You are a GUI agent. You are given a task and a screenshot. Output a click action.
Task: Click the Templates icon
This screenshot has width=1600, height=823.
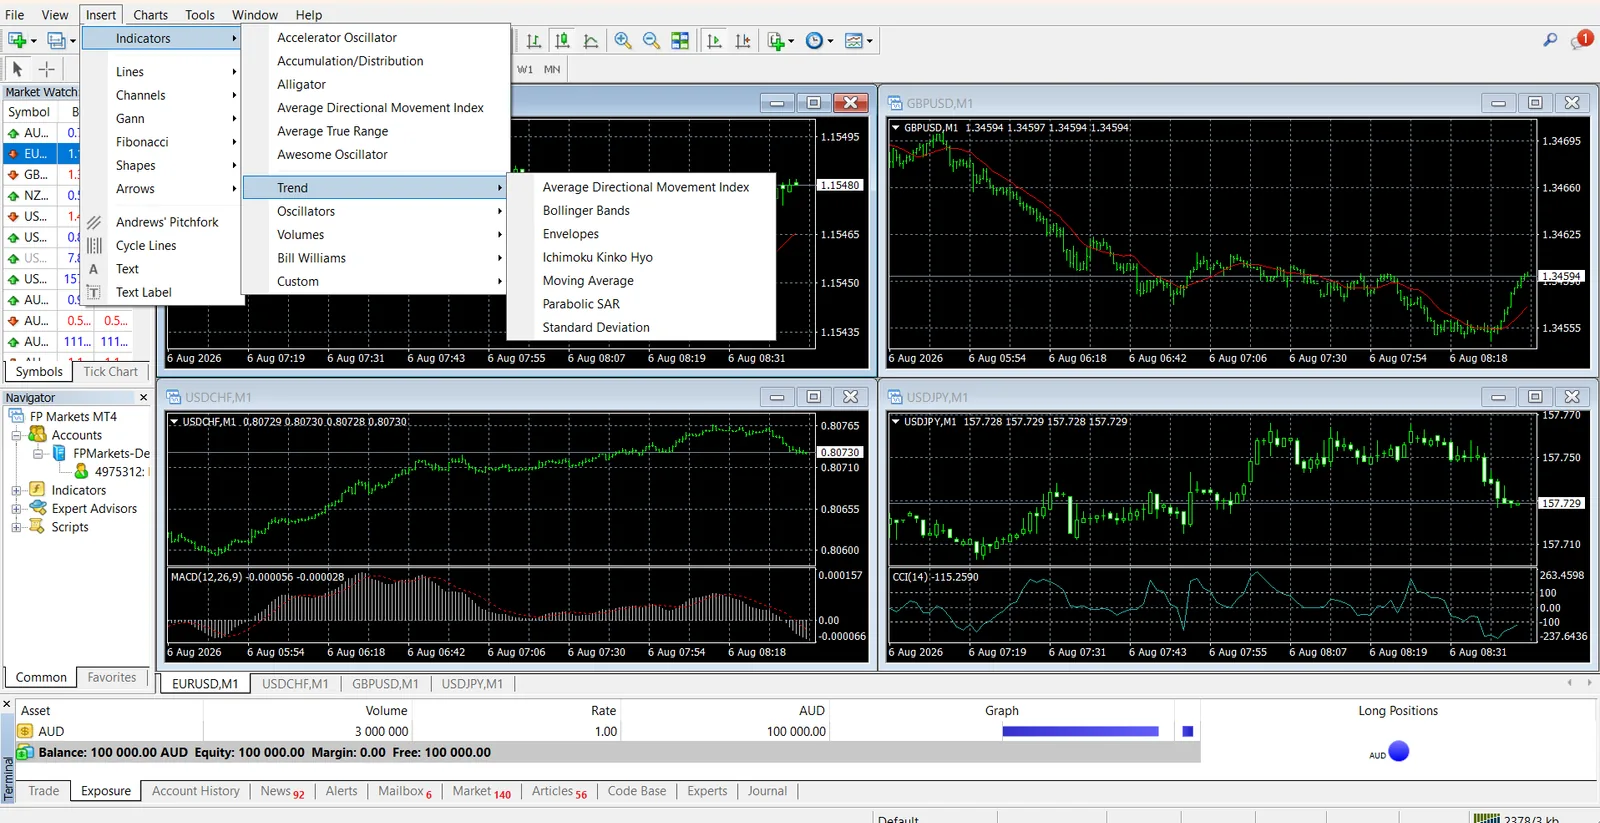coord(853,41)
